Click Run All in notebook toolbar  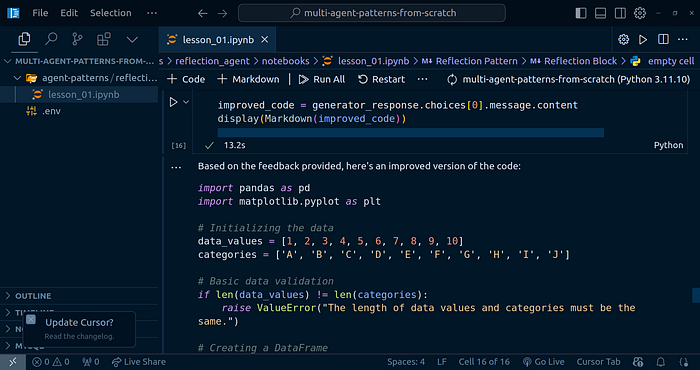(x=322, y=79)
